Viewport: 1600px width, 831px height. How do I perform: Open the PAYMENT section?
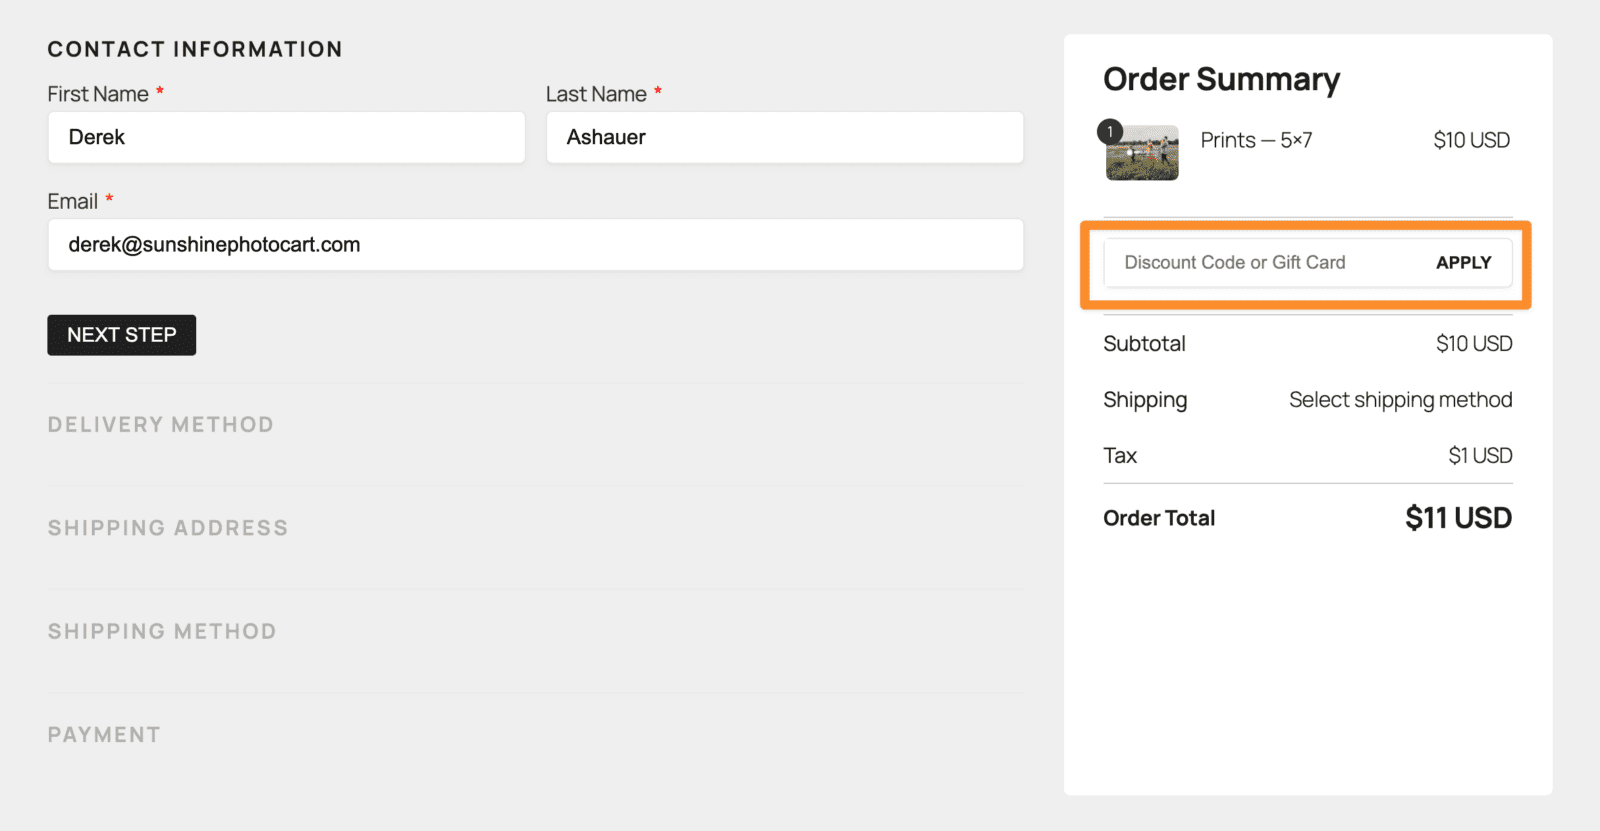click(x=104, y=735)
